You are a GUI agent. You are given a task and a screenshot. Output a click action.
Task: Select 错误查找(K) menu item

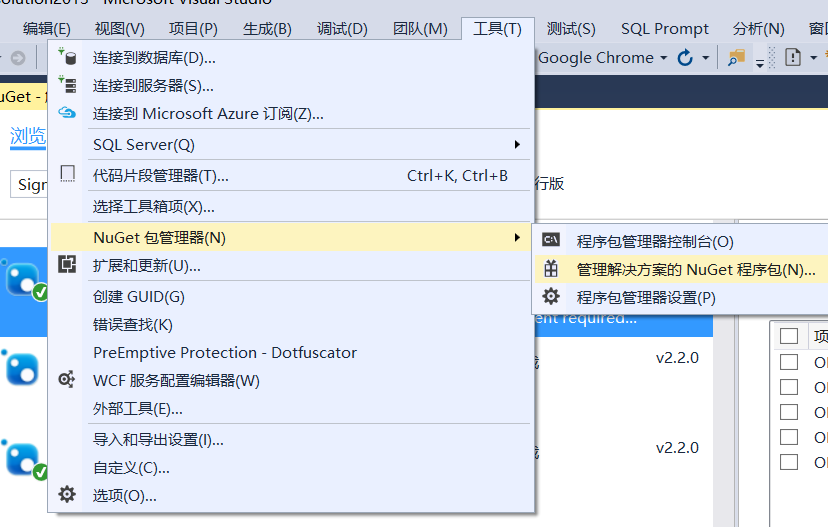tap(290, 325)
